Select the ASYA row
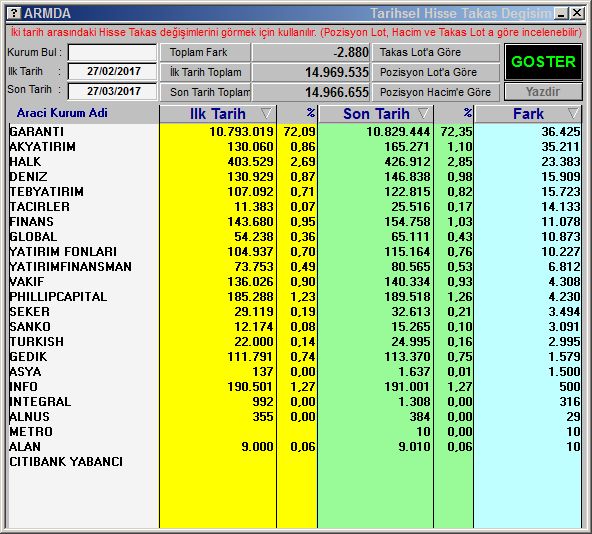592x534 pixels. pyautogui.click(x=294, y=372)
